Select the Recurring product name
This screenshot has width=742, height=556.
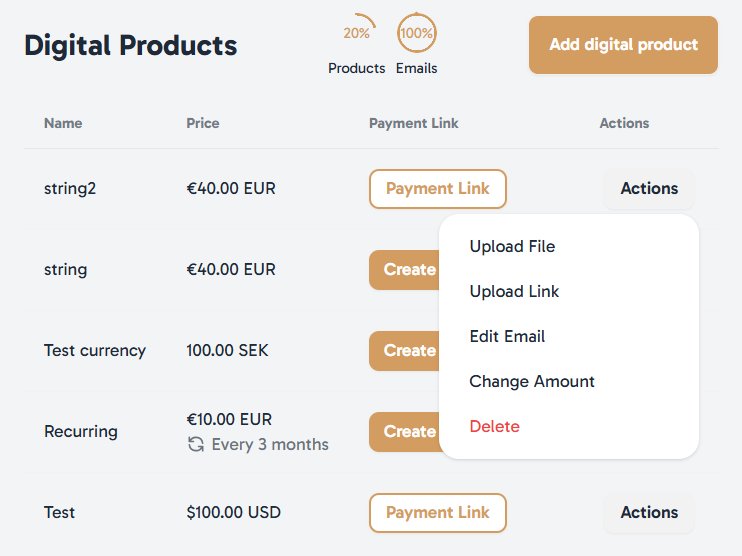(81, 432)
